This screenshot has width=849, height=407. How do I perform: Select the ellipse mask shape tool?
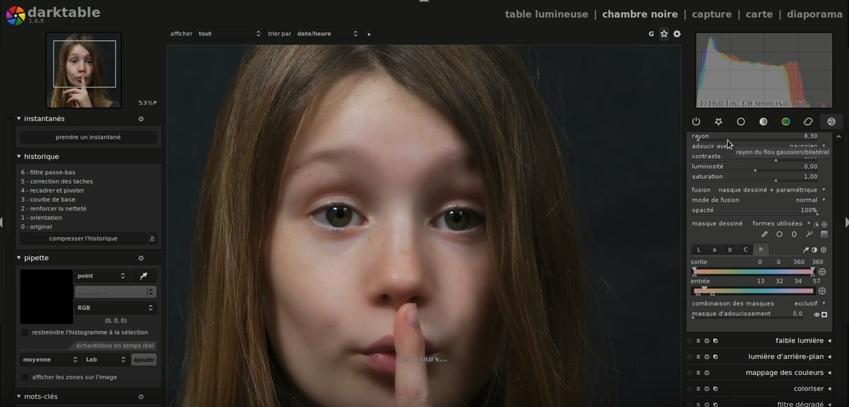[x=794, y=234]
